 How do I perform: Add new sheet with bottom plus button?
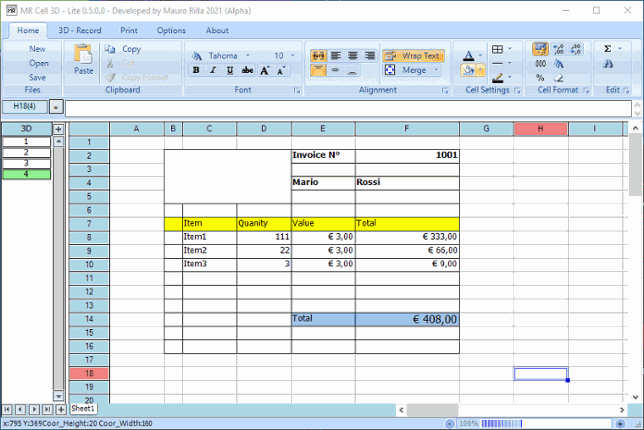(x=61, y=409)
